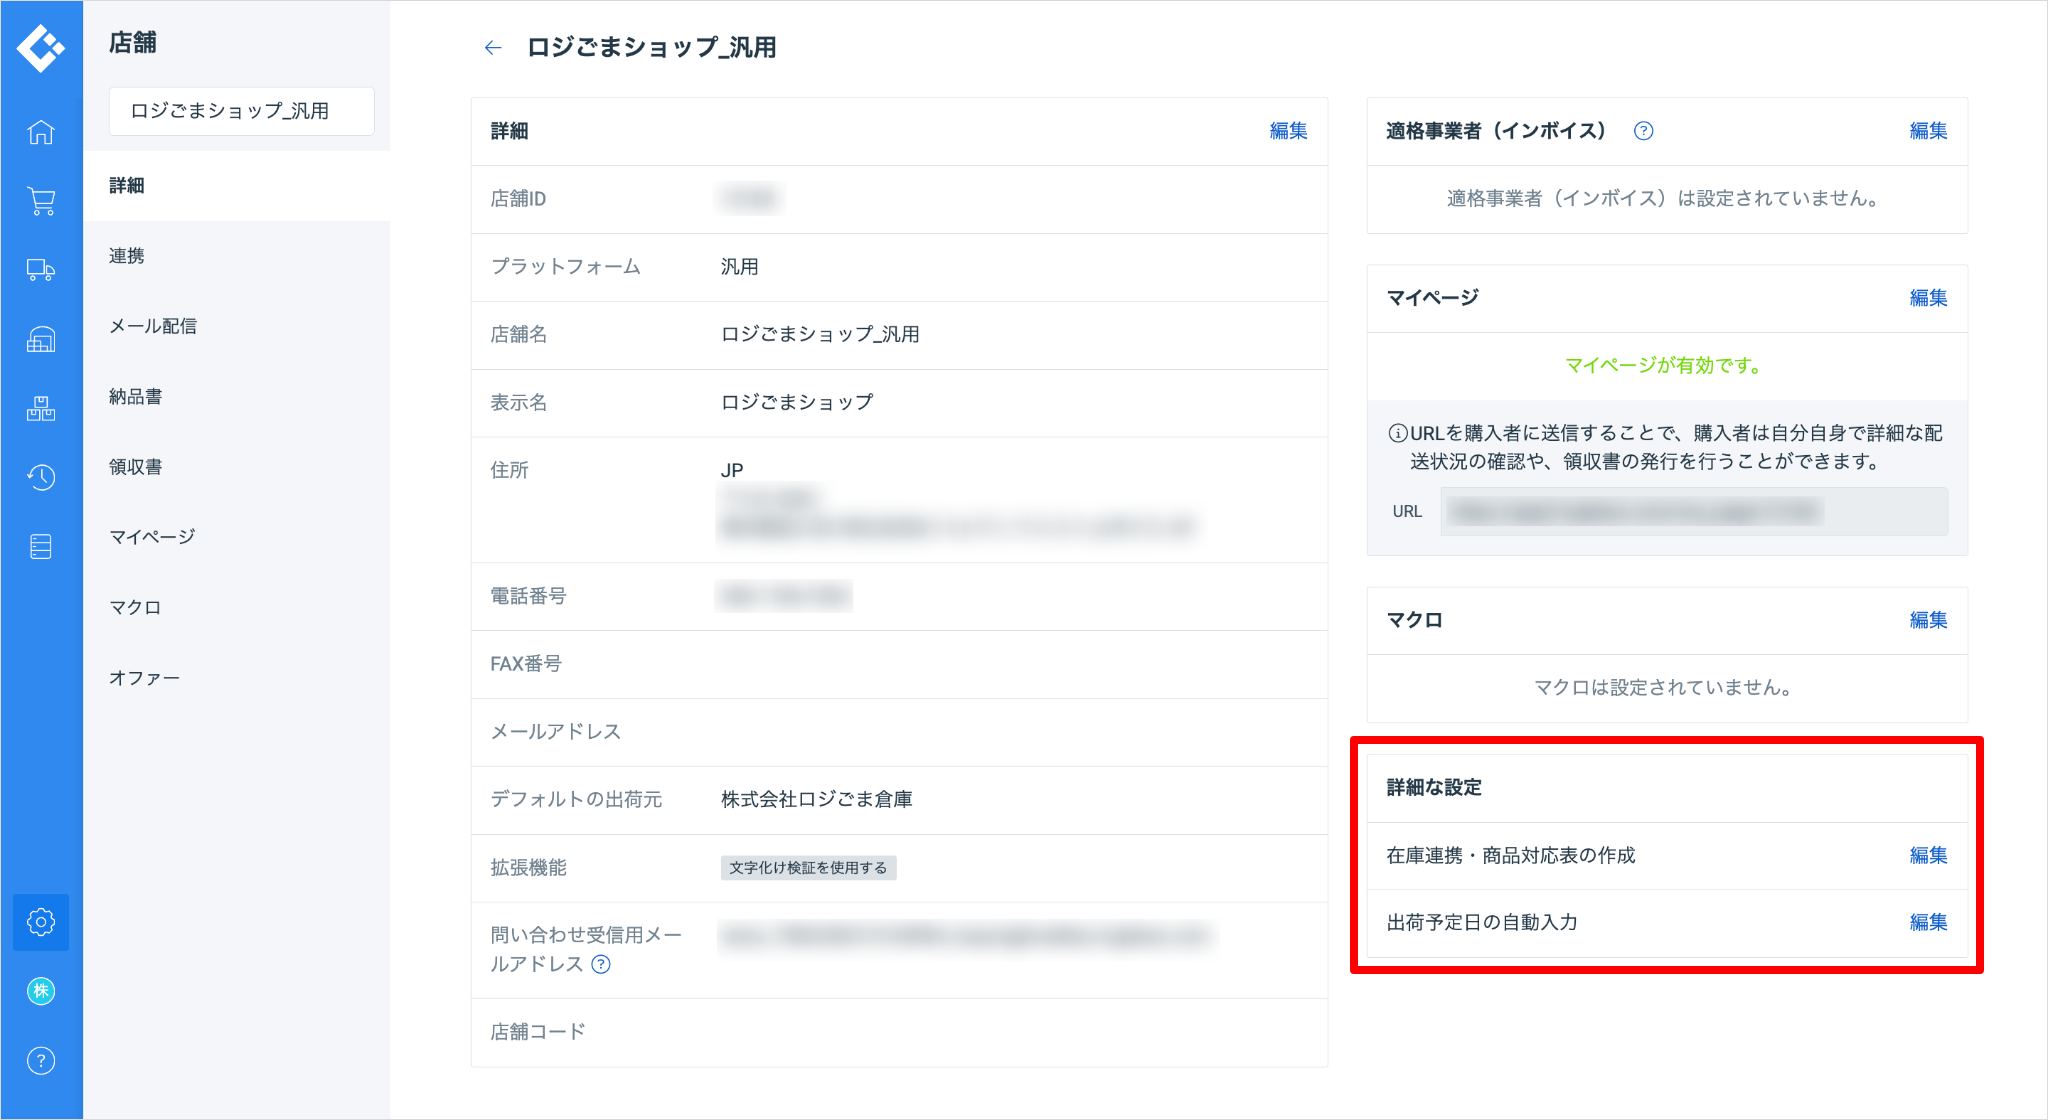Click help icon beside 問い合わせ受信用メールアドレス
This screenshot has width=2048, height=1120.
click(601, 964)
